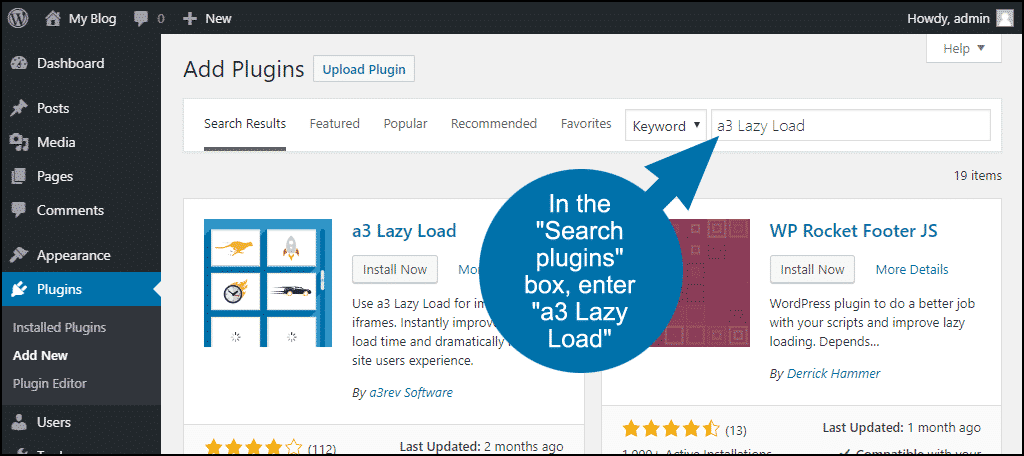Select Add New plugins submenu
This screenshot has width=1024, height=456.
tap(40, 356)
